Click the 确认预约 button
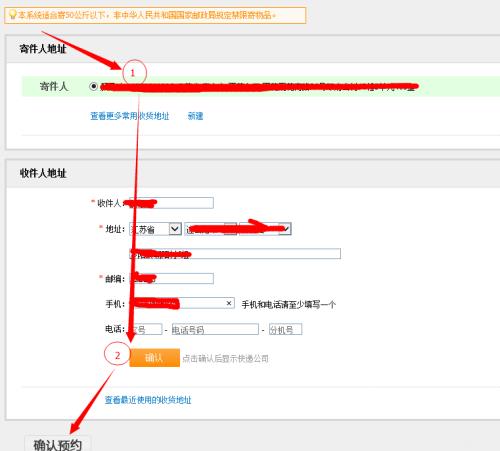 (58, 444)
